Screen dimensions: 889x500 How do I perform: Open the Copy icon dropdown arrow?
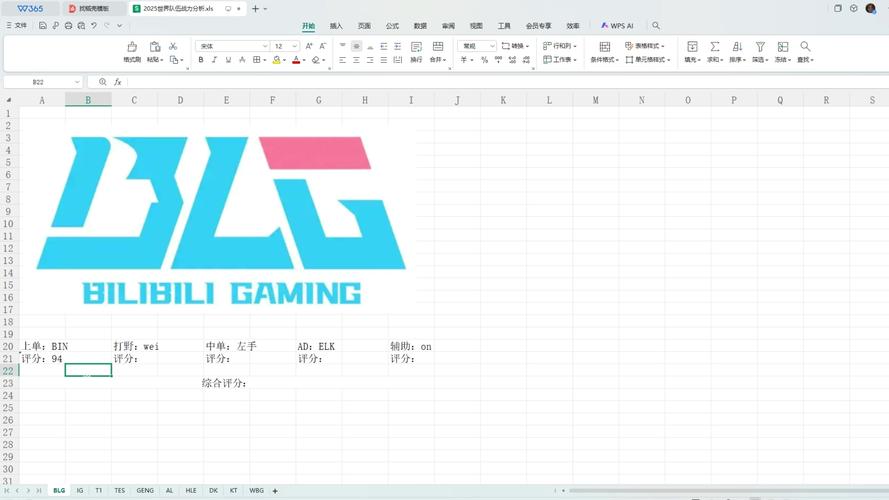pos(181,60)
